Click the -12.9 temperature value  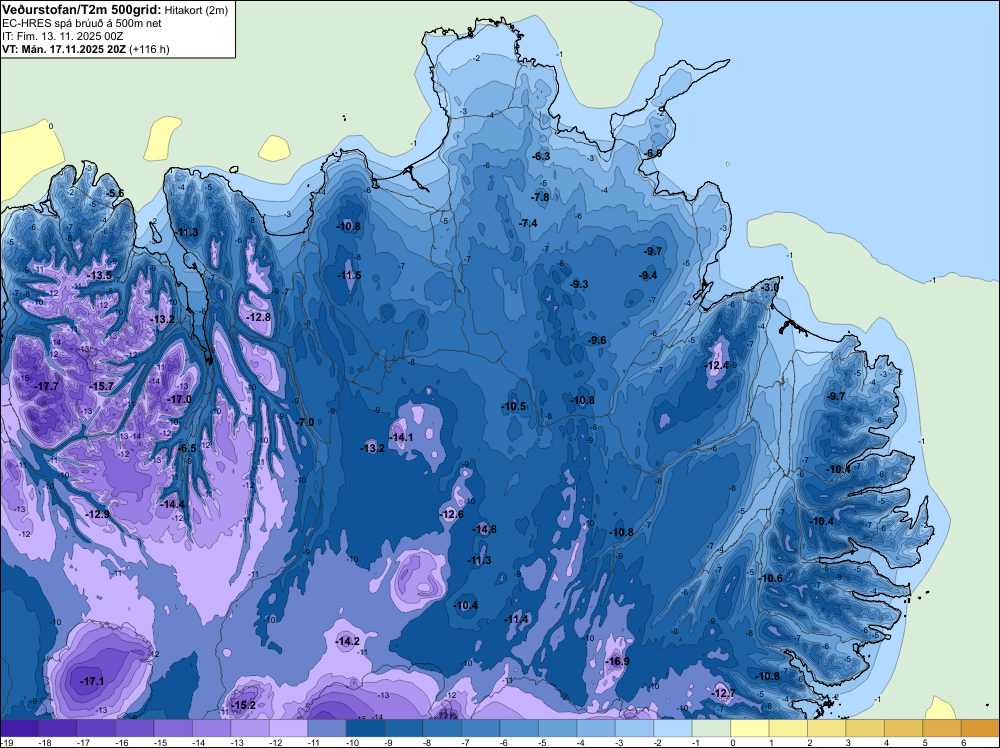(98, 514)
